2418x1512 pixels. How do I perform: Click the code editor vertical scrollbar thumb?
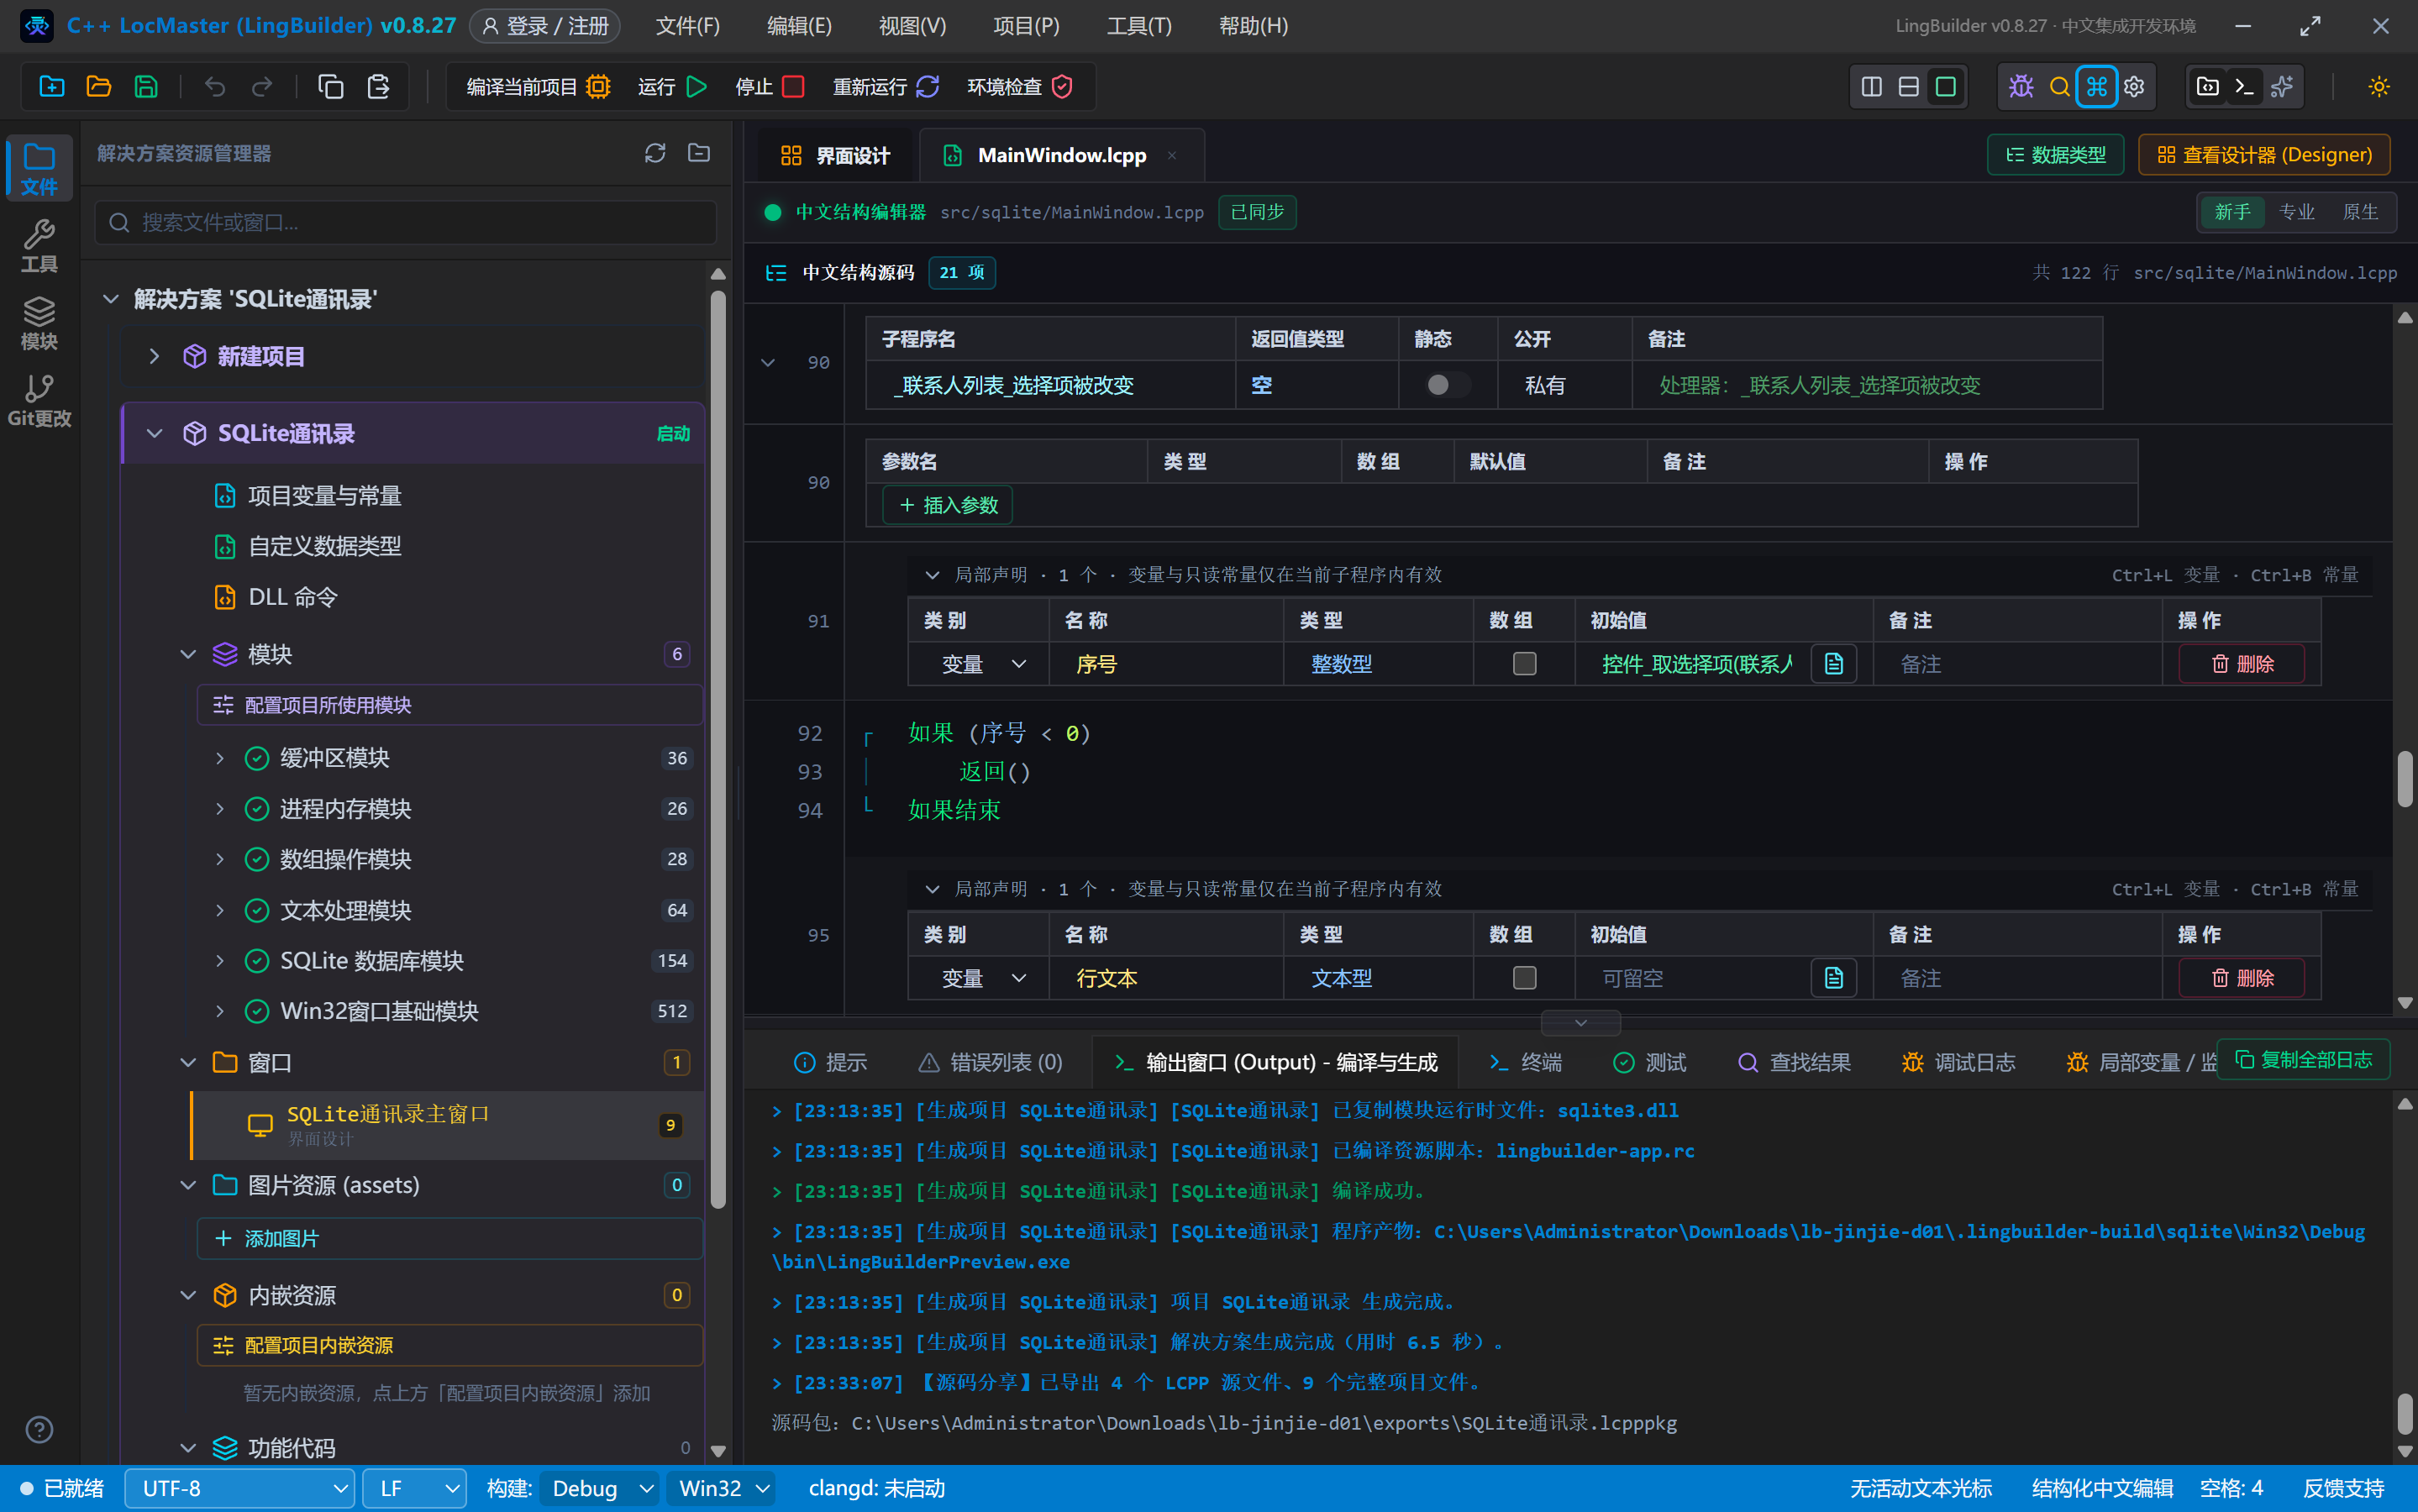pos(2404,778)
